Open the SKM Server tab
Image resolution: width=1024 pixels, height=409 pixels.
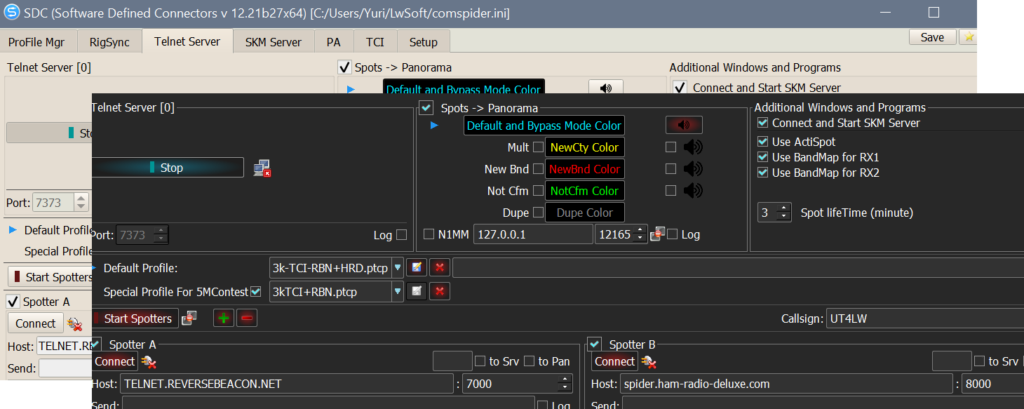pos(273,42)
